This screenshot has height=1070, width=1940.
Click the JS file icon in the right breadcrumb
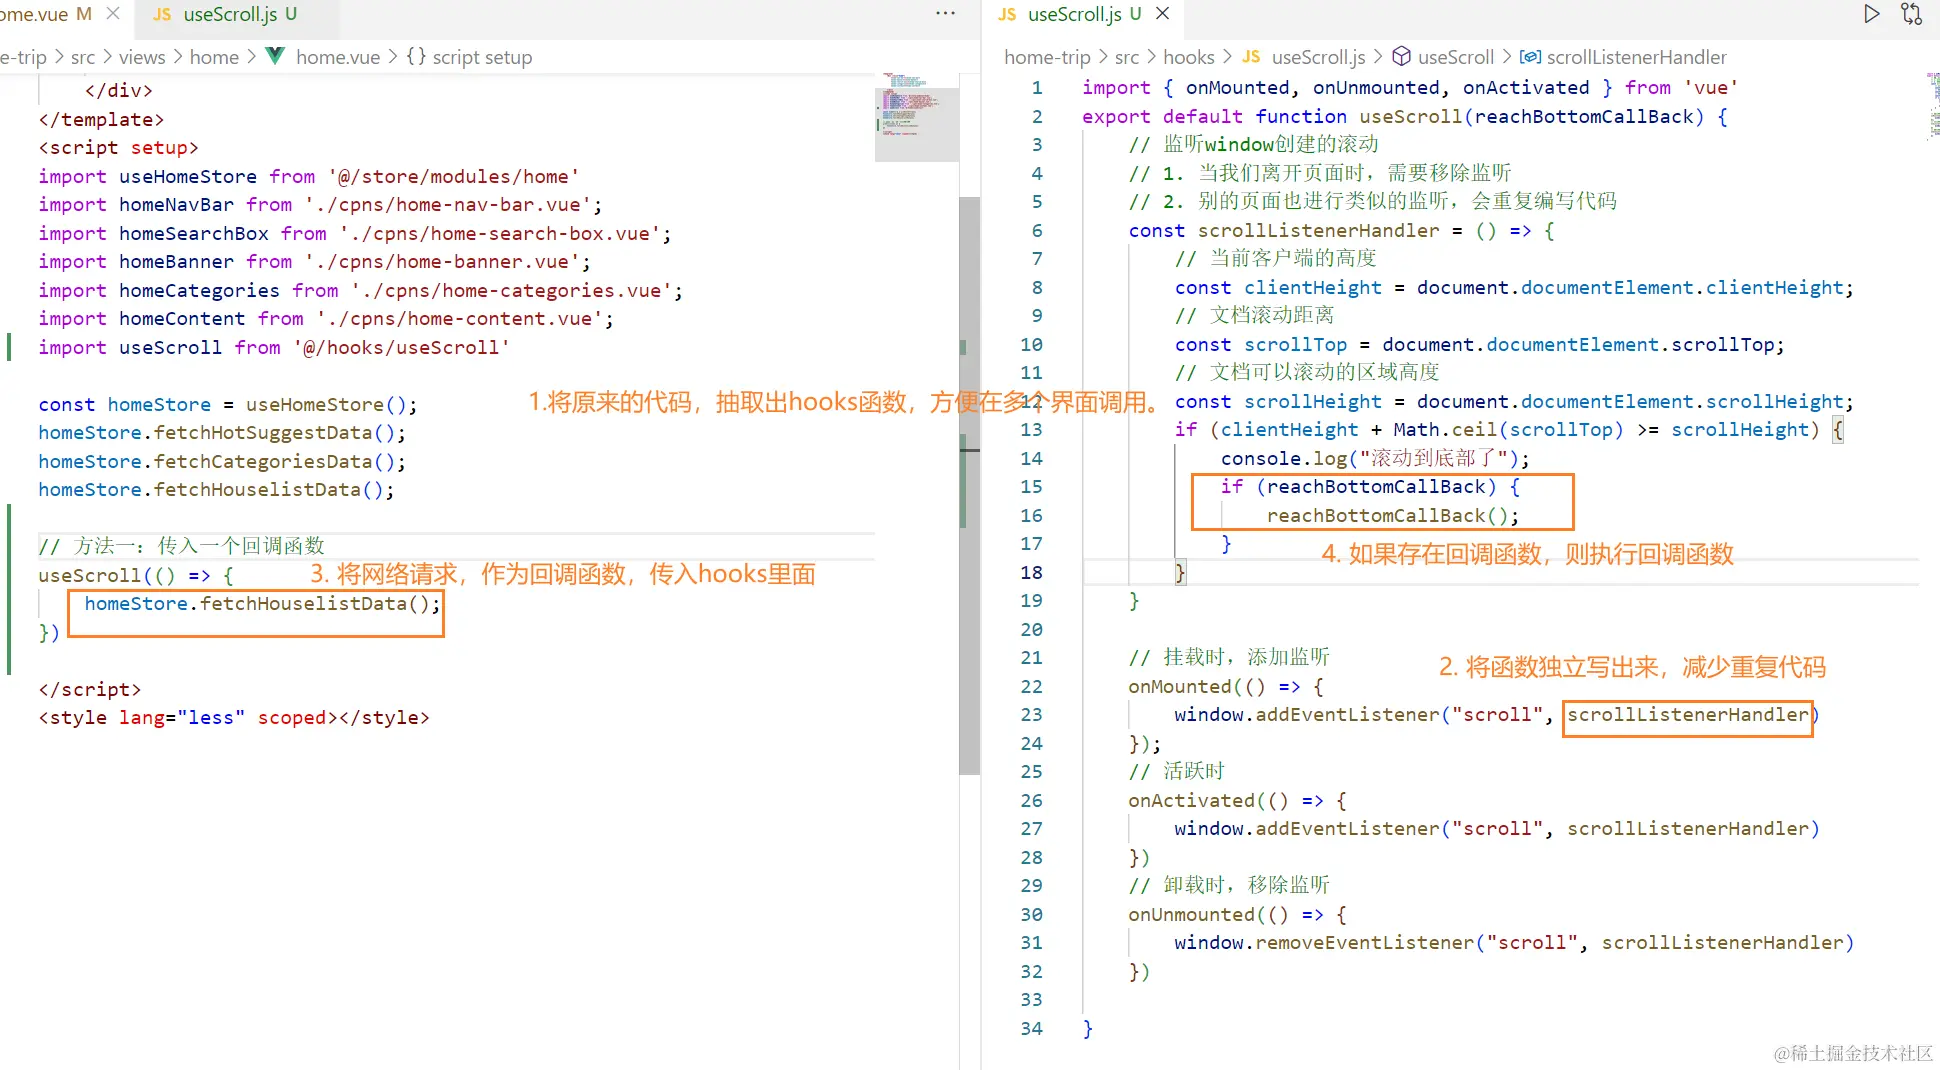coord(1251,56)
